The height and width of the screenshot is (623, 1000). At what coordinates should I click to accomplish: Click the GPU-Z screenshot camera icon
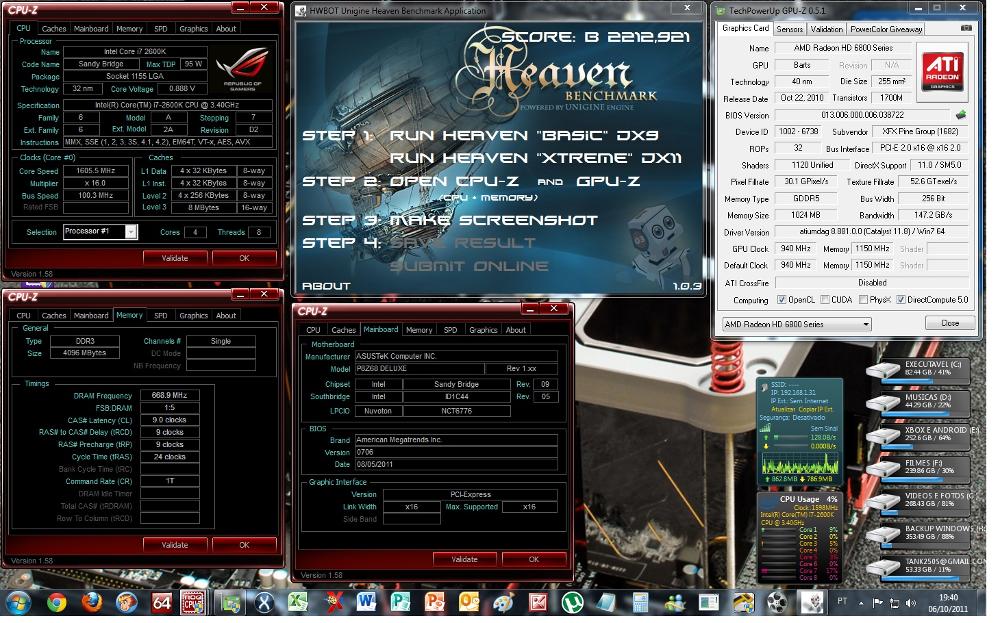[x=966, y=28]
